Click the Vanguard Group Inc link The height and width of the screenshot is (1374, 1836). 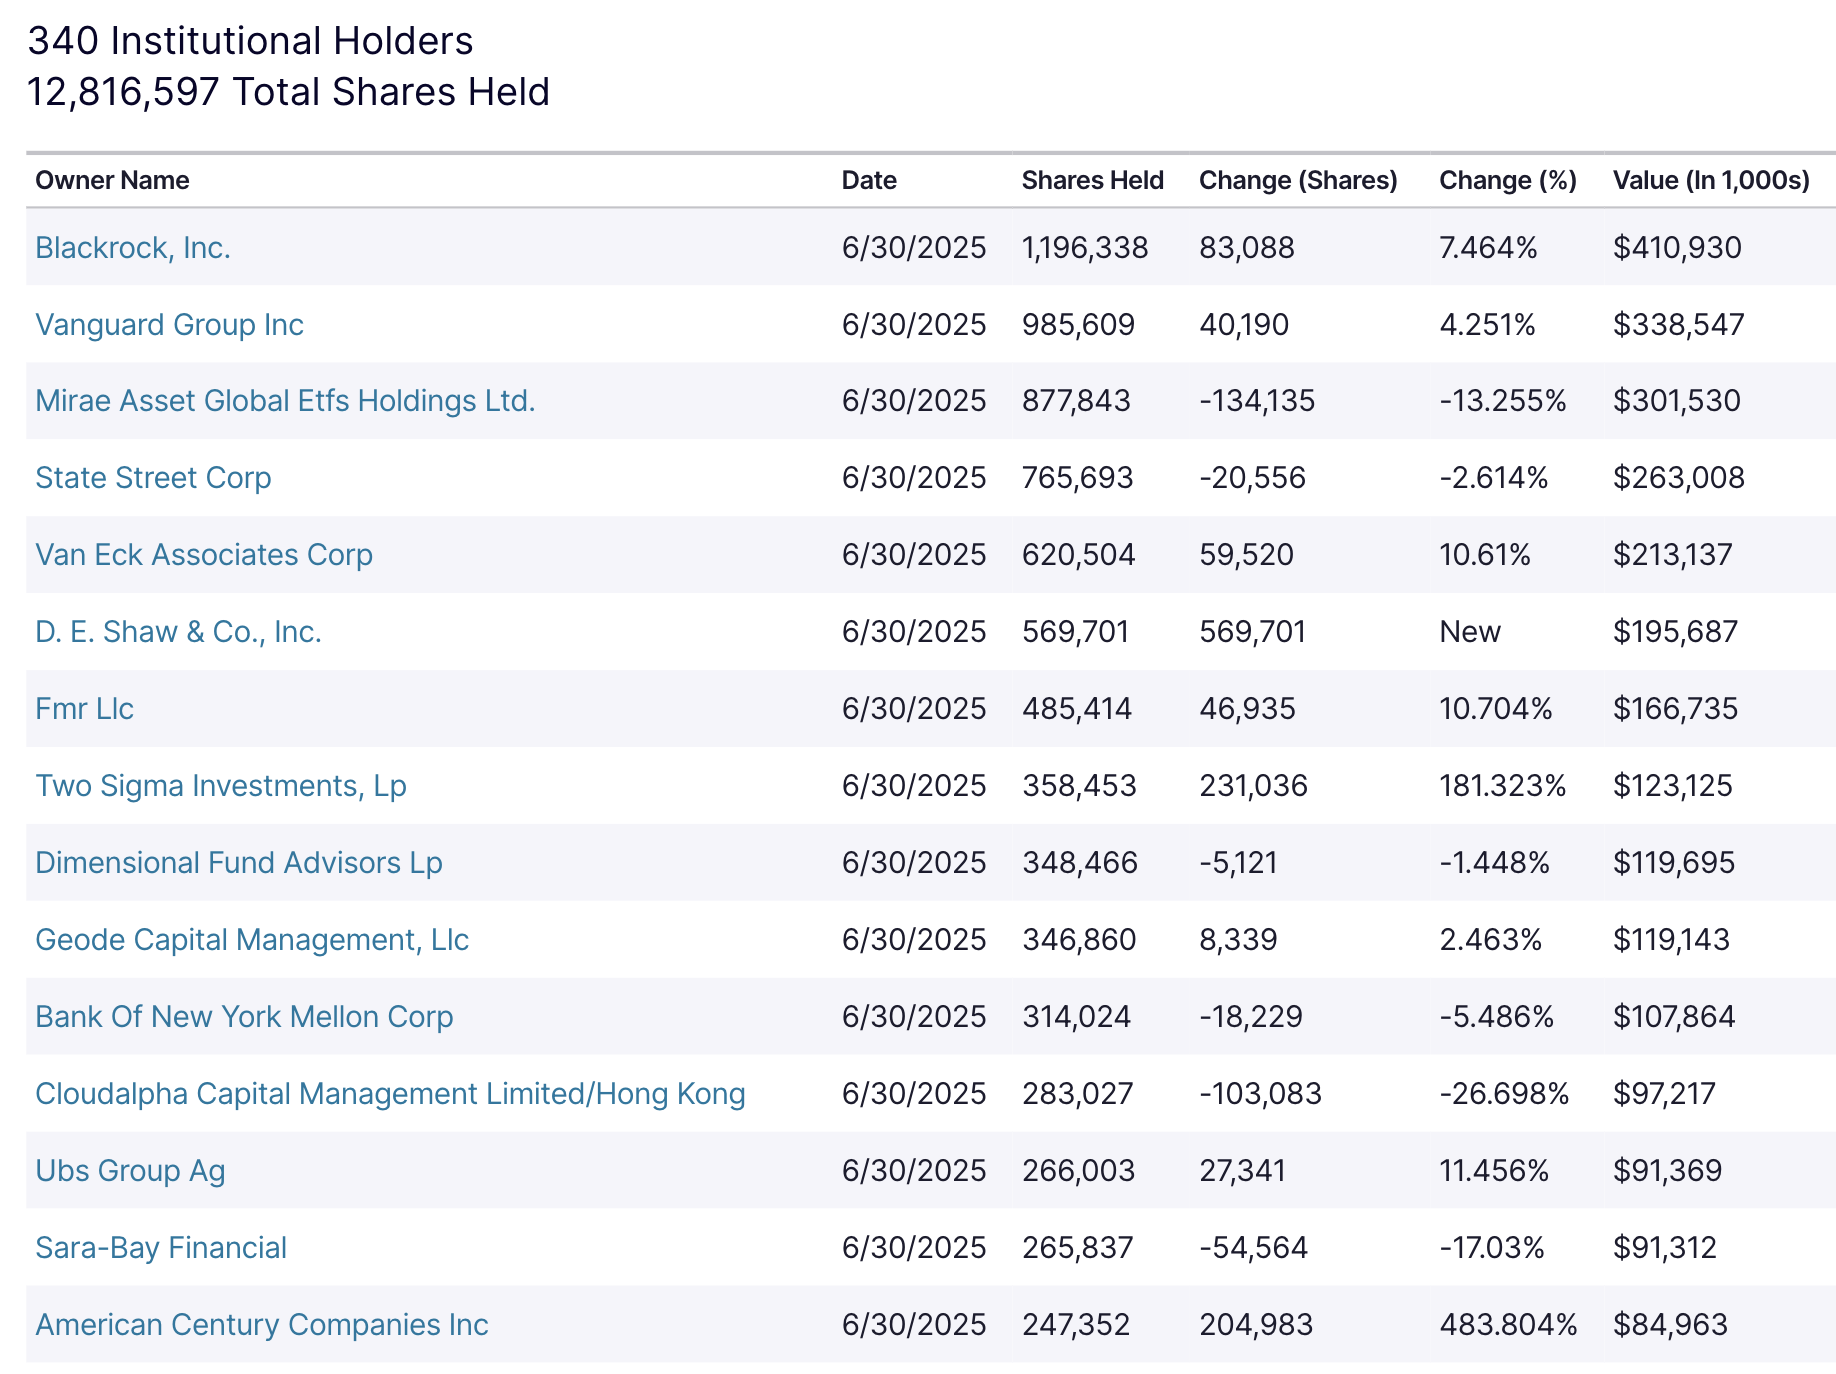click(x=169, y=325)
